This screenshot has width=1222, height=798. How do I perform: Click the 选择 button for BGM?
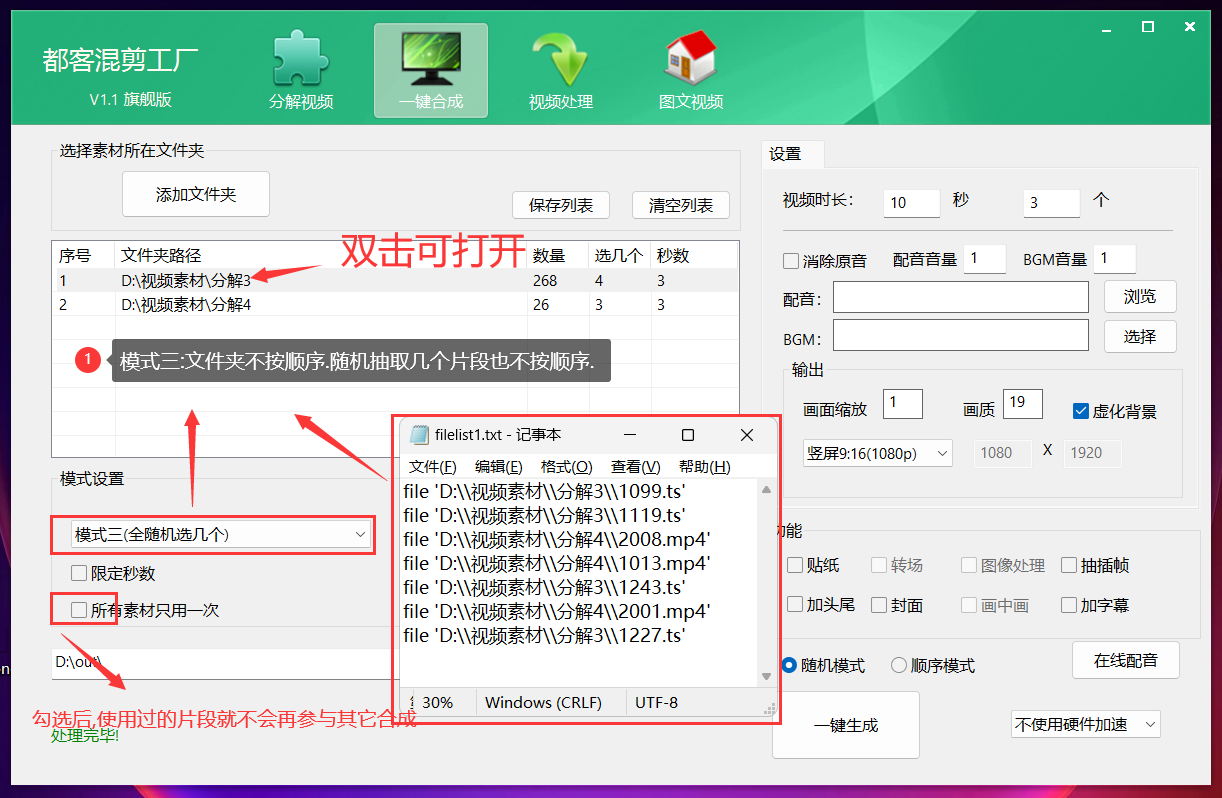(x=1140, y=336)
